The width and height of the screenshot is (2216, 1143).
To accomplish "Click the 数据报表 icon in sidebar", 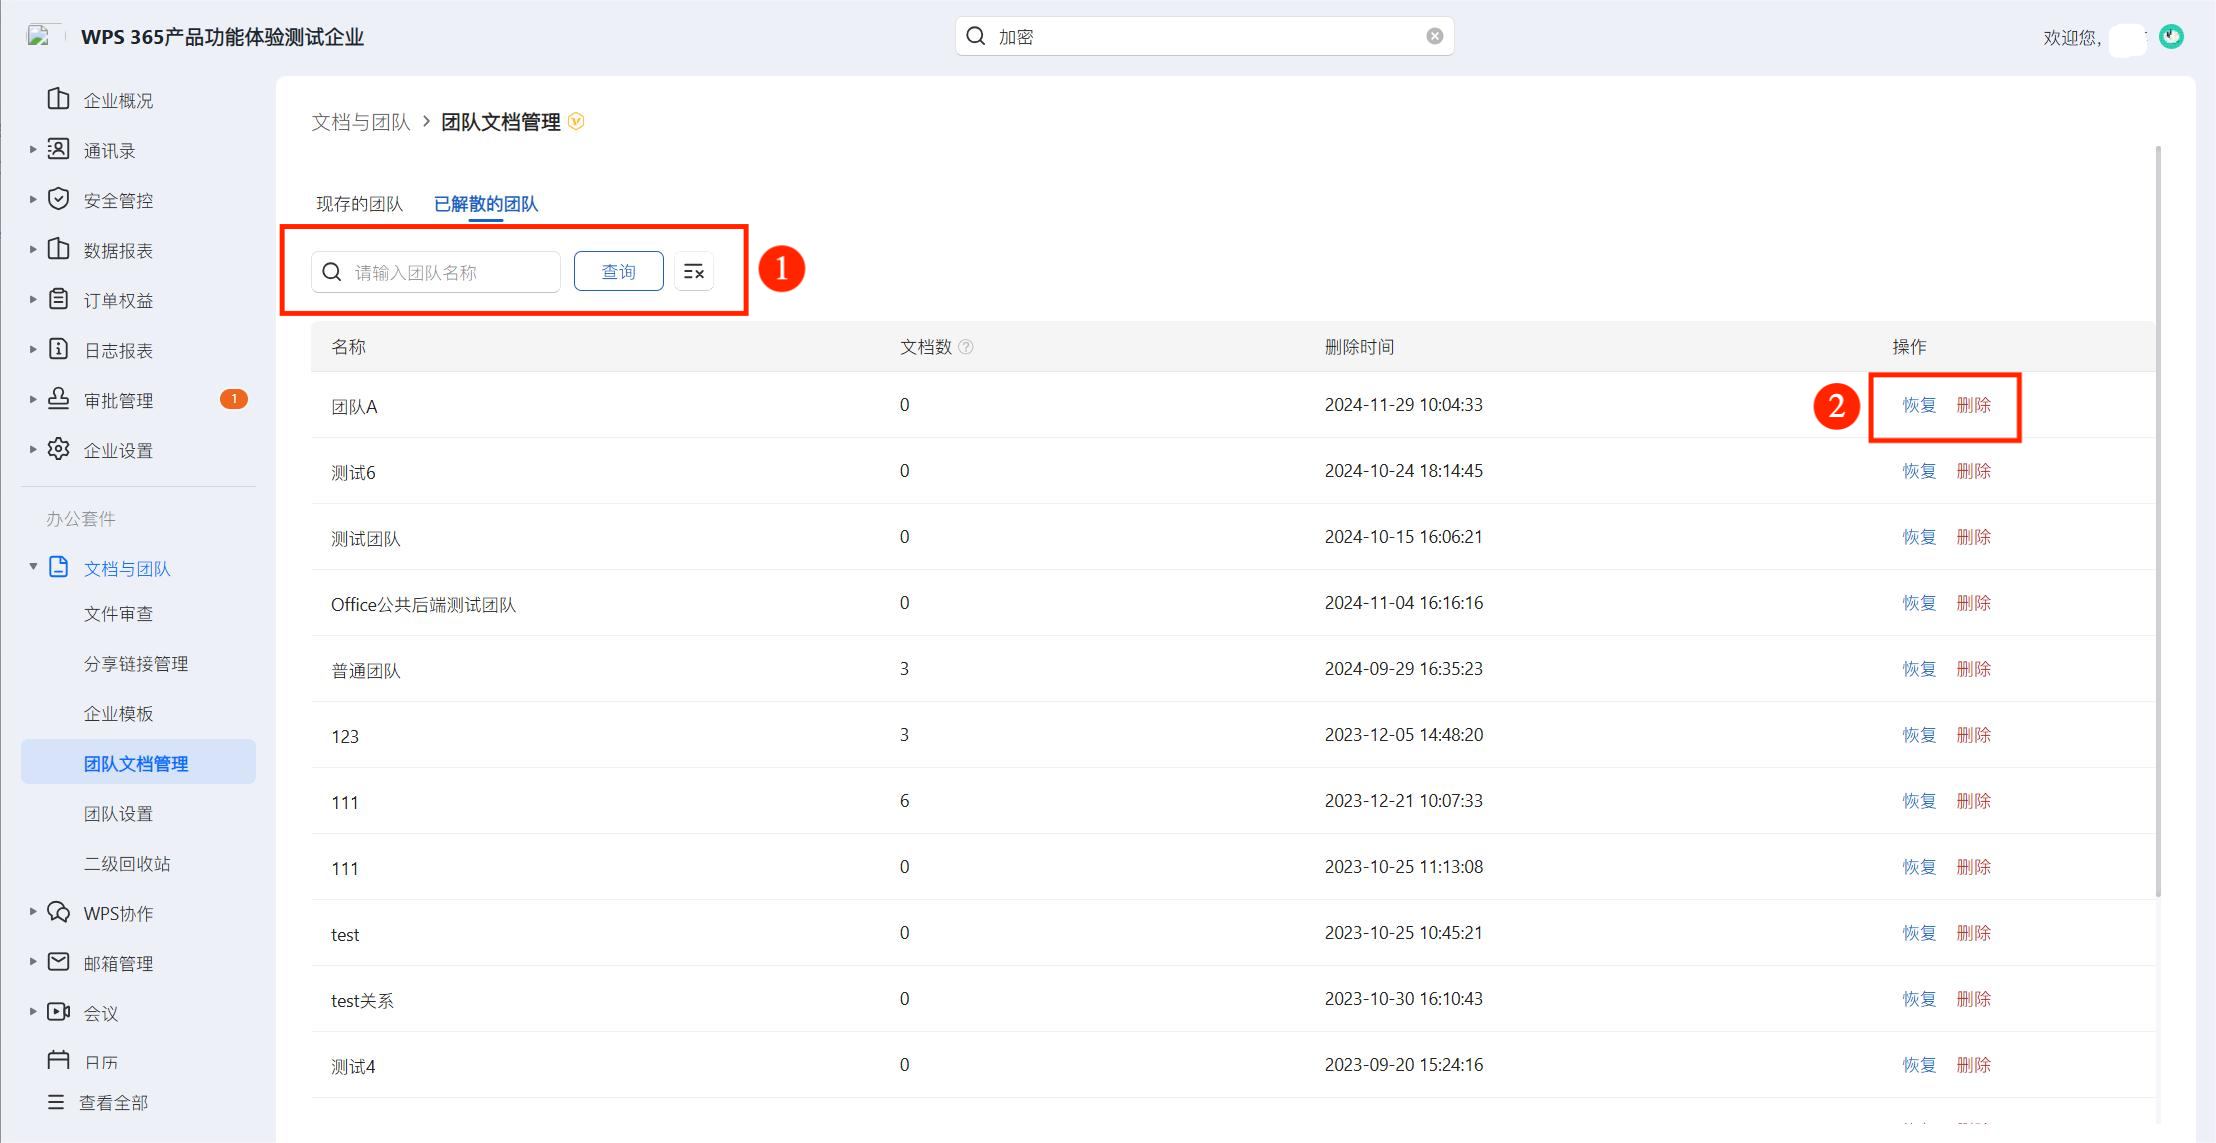I will click(x=59, y=249).
